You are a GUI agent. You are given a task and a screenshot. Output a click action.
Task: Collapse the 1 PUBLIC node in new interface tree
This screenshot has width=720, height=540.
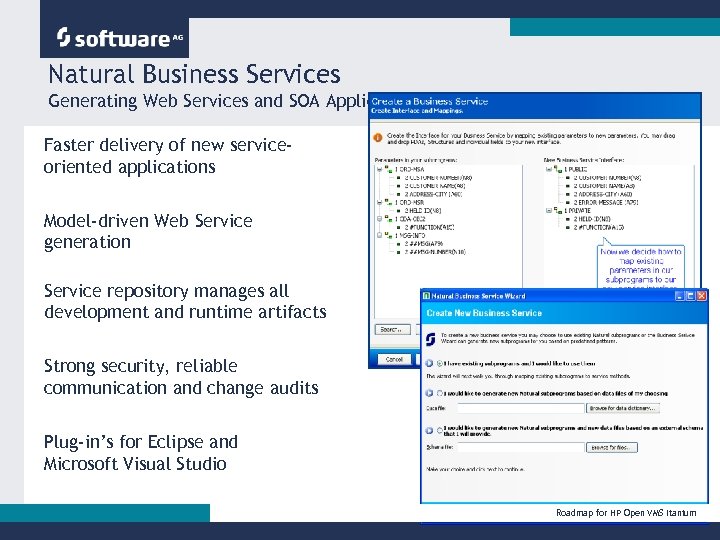coord(549,169)
